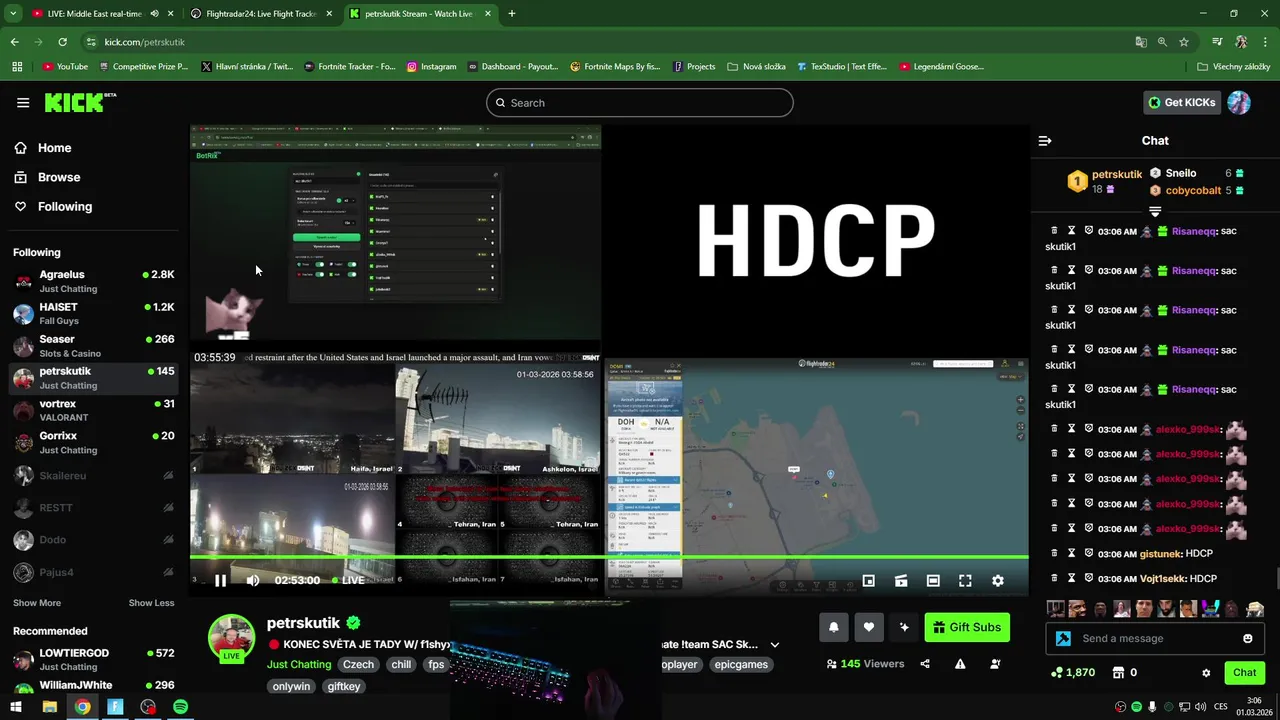Click the moderator hammer icon in chat input
This screenshot has height=720, width=1280.
1064,638
